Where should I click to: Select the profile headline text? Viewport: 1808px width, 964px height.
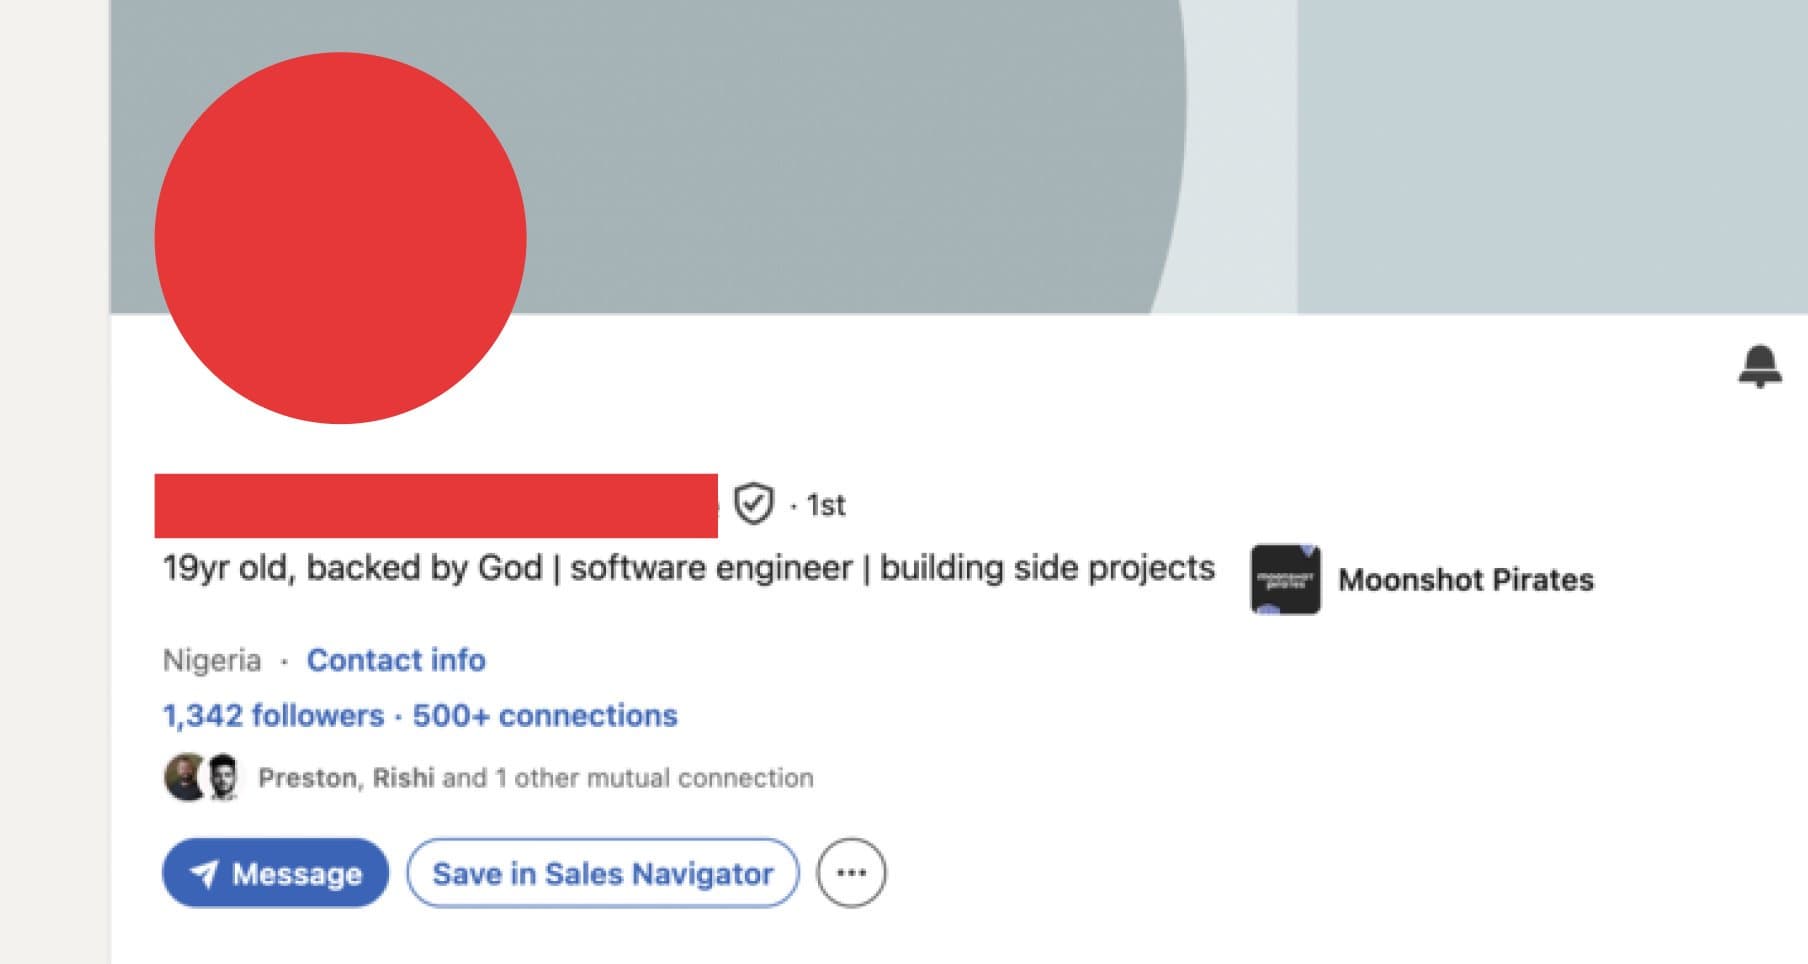pyautogui.click(x=688, y=567)
